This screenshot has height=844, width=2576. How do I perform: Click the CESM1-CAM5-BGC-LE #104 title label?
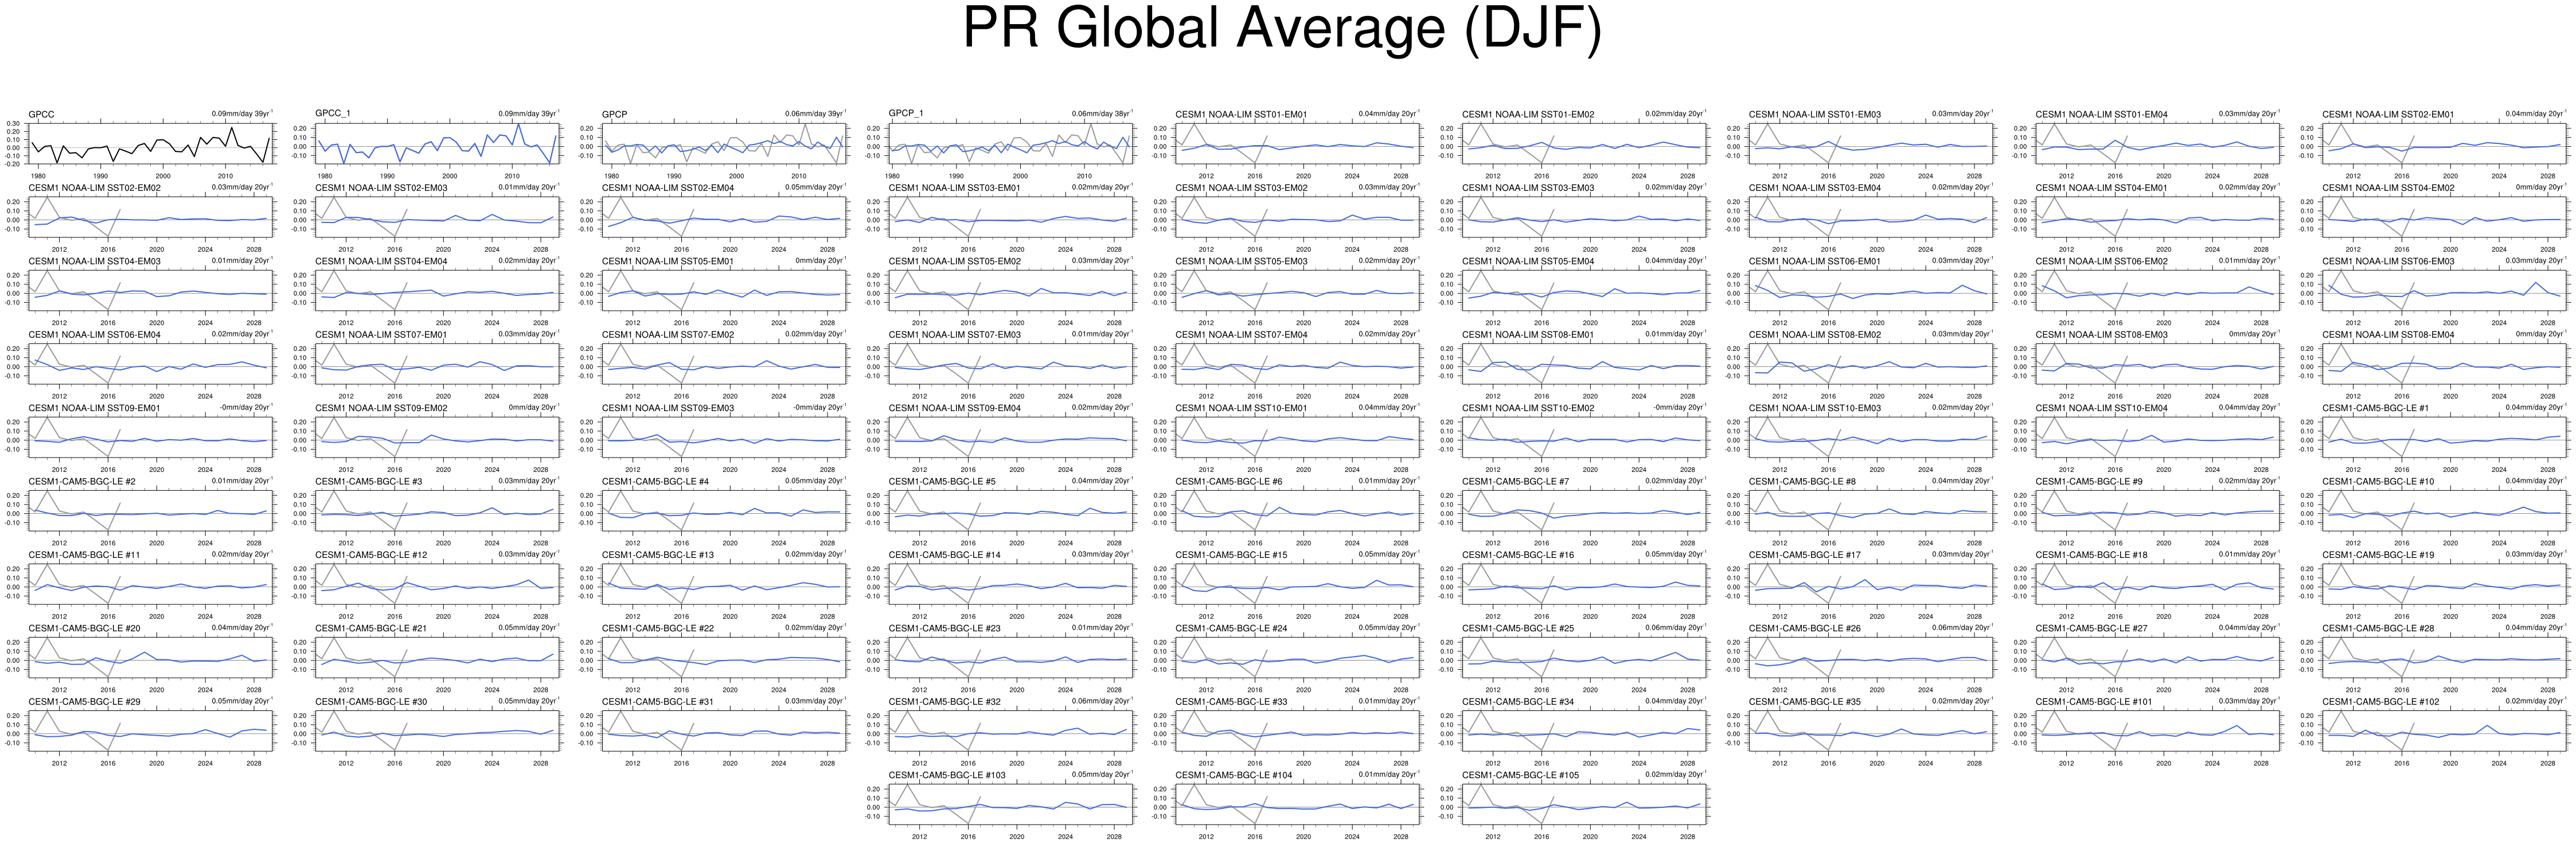click(1233, 775)
